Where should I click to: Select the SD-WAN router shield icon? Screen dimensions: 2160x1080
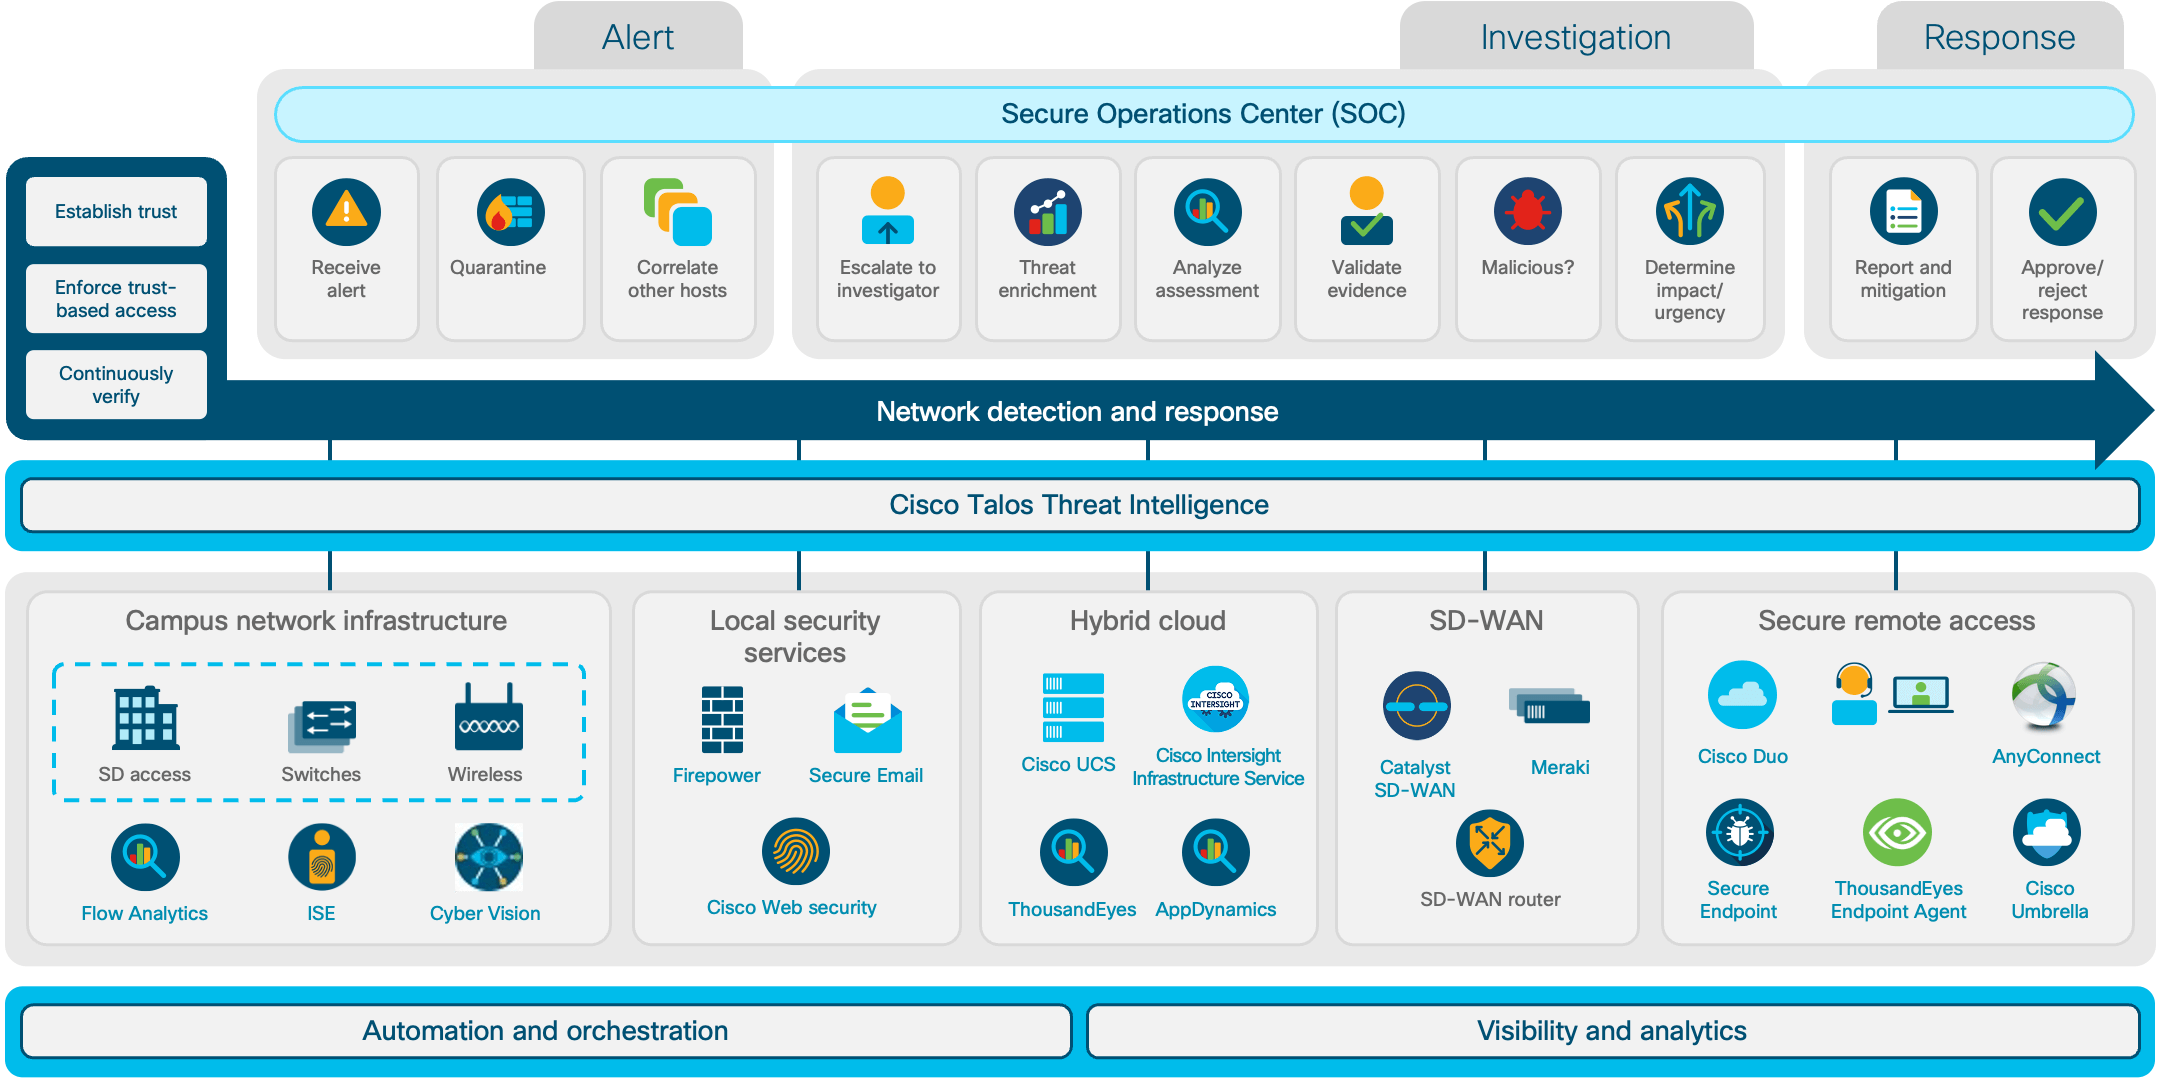[1489, 843]
